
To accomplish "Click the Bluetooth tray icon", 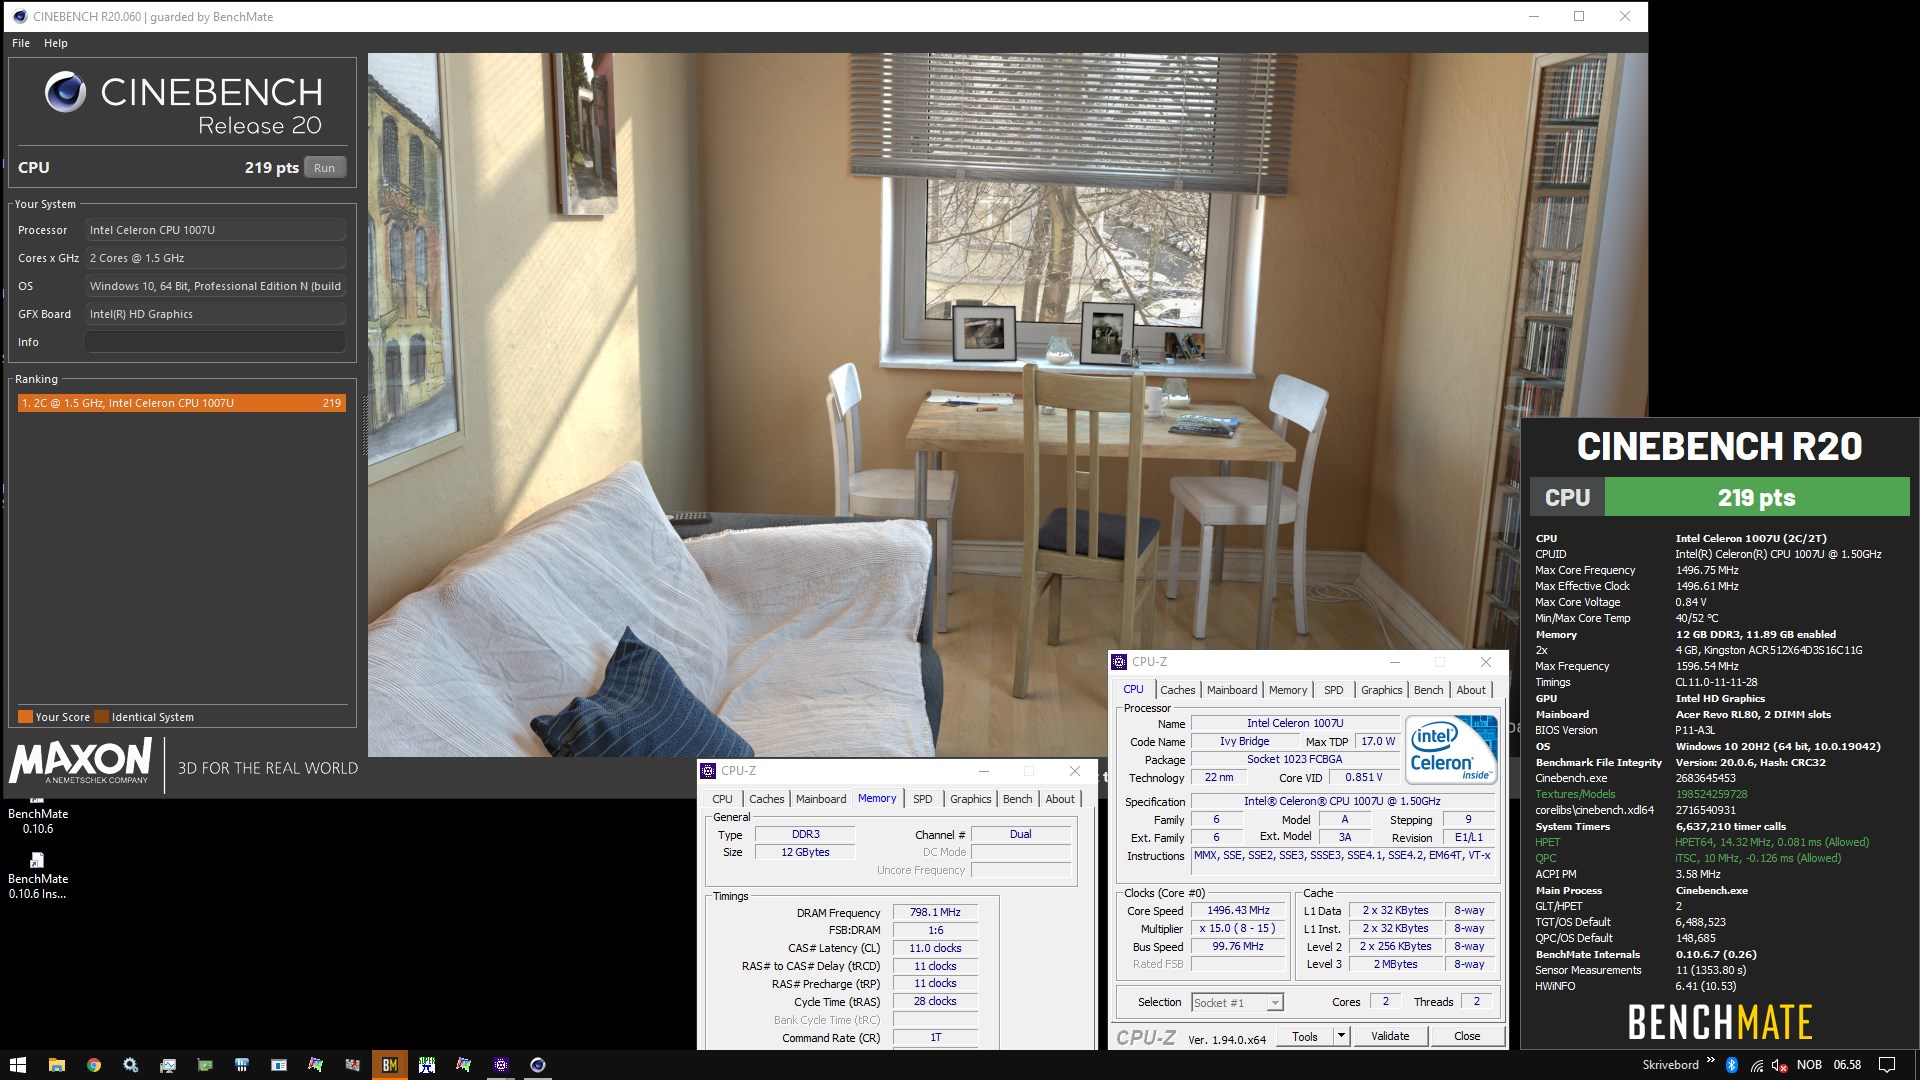I will 1732,1065.
